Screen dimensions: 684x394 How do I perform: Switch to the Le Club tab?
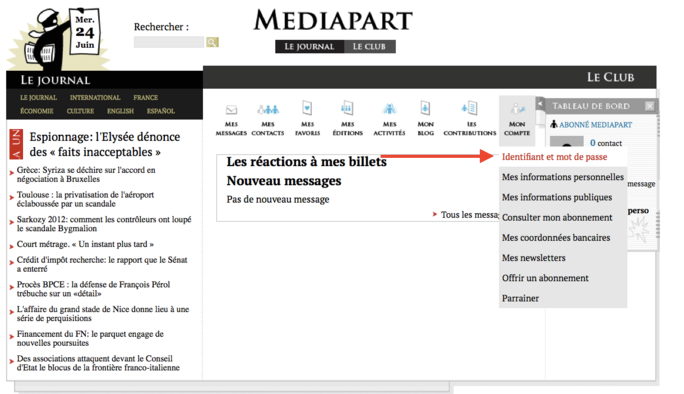tap(369, 47)
